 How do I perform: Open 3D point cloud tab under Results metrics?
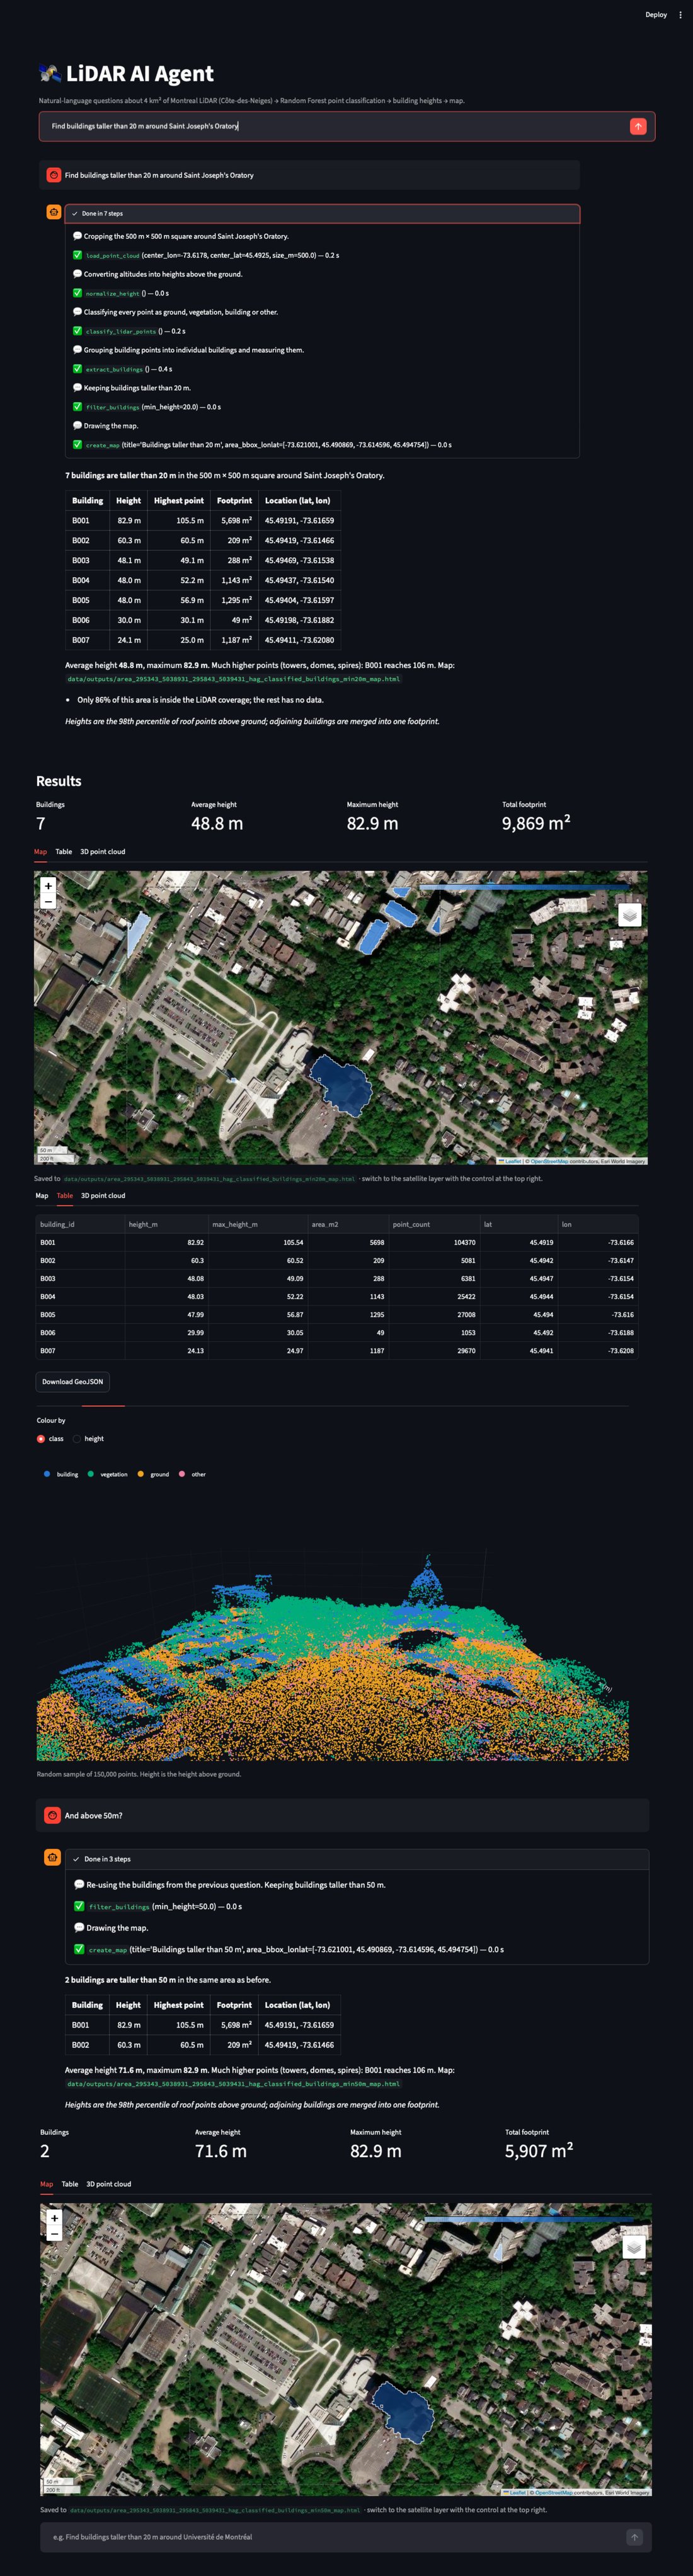(102, 852)
